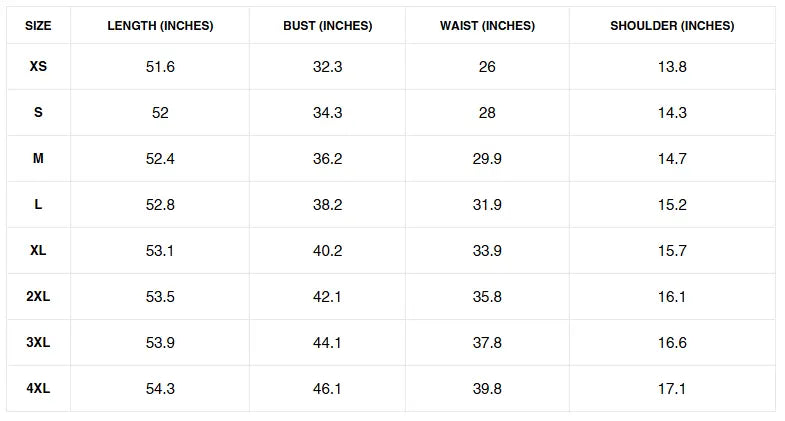Click the SHOULDER (INCHES) header
785x421 pixels.
click(672, 26)
